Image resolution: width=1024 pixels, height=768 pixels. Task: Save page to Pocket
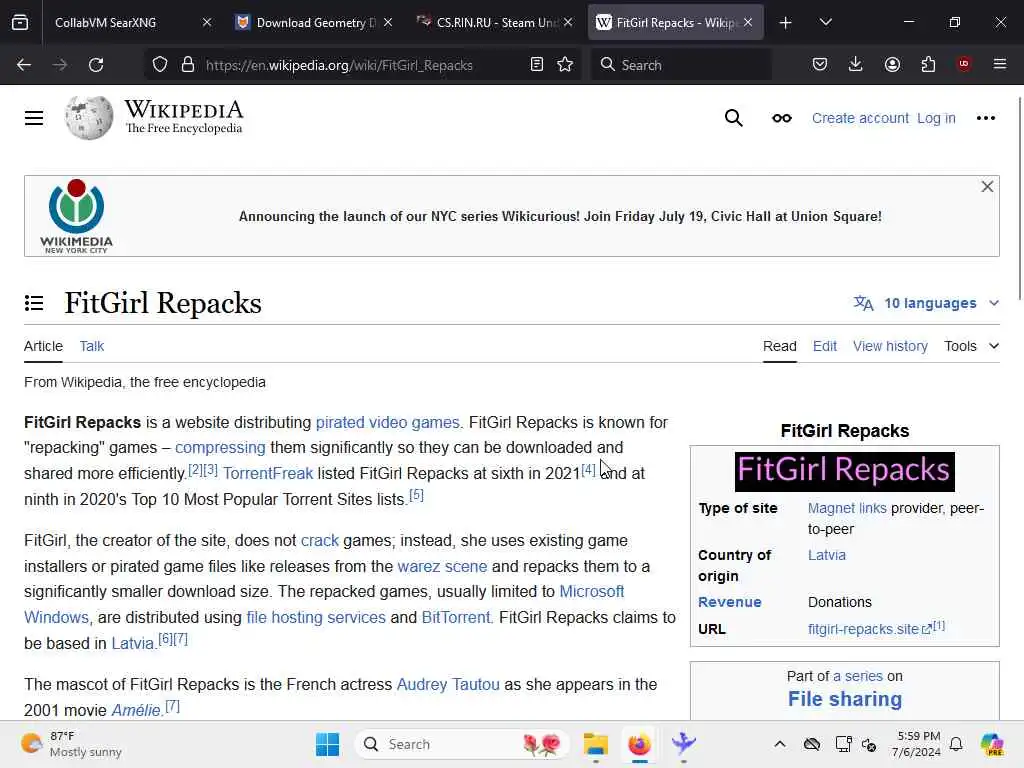[820, 64]
